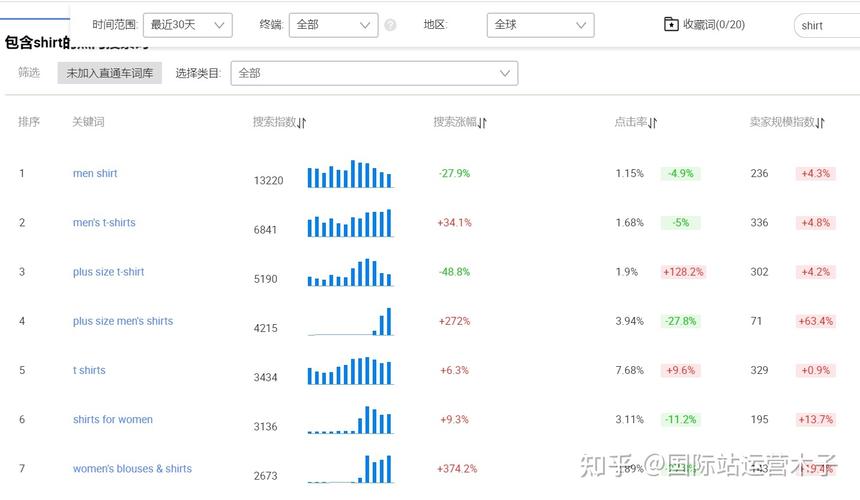Click the women's blouses & shirts trend chart

(350, 469)
